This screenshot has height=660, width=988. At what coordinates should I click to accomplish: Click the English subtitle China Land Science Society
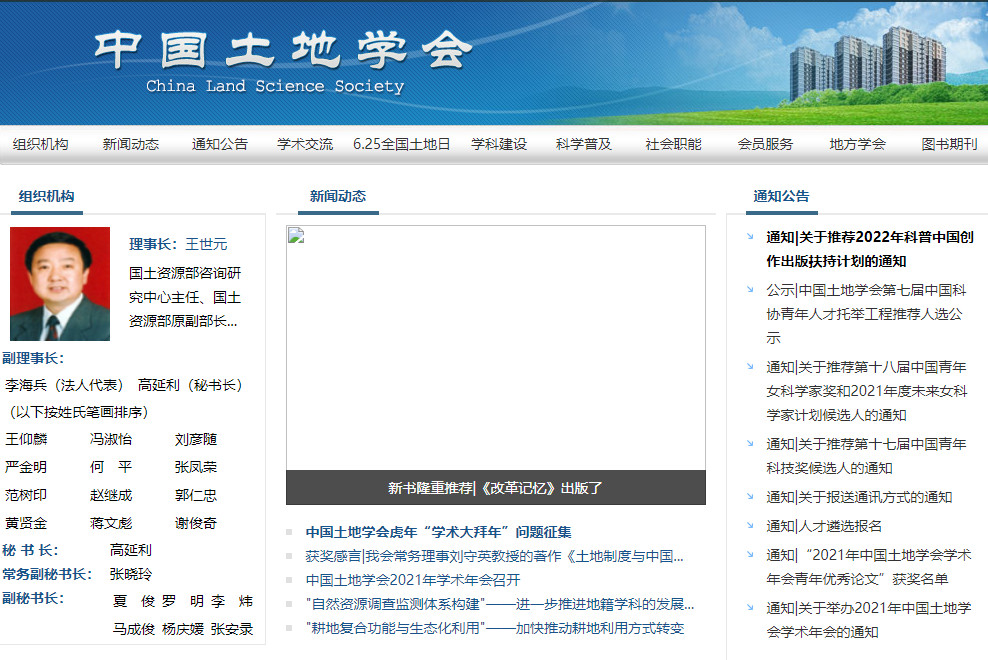click(x=275, y=86)
